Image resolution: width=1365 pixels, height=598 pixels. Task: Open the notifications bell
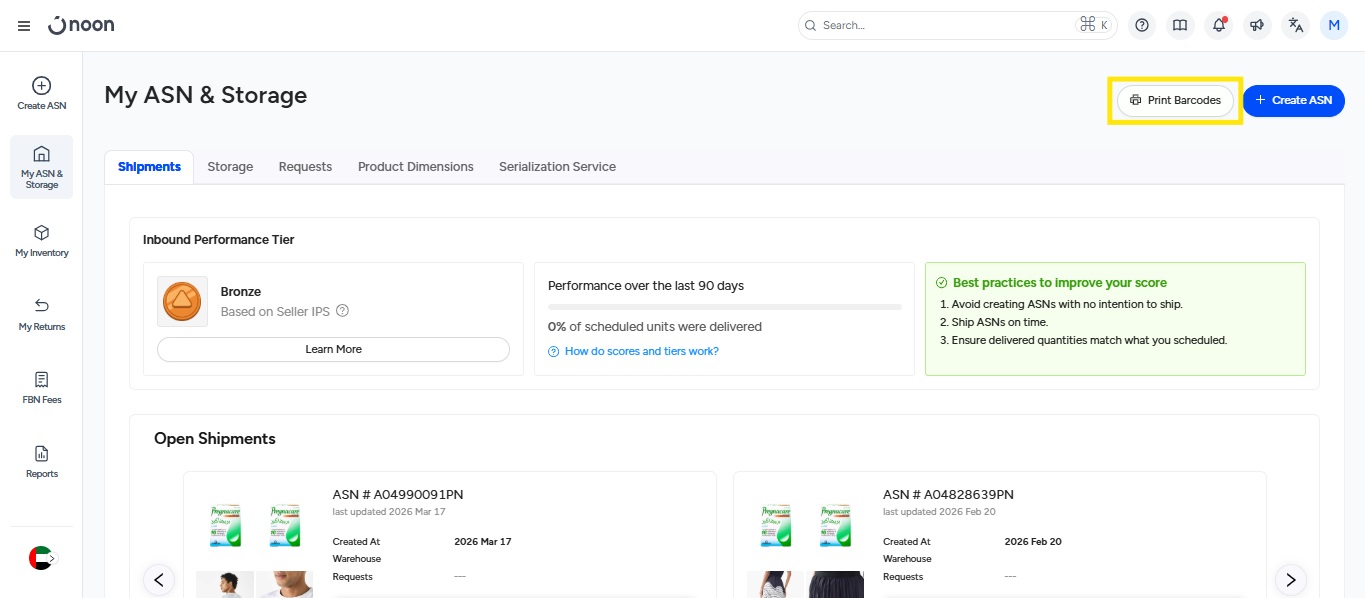point(1219,26)
